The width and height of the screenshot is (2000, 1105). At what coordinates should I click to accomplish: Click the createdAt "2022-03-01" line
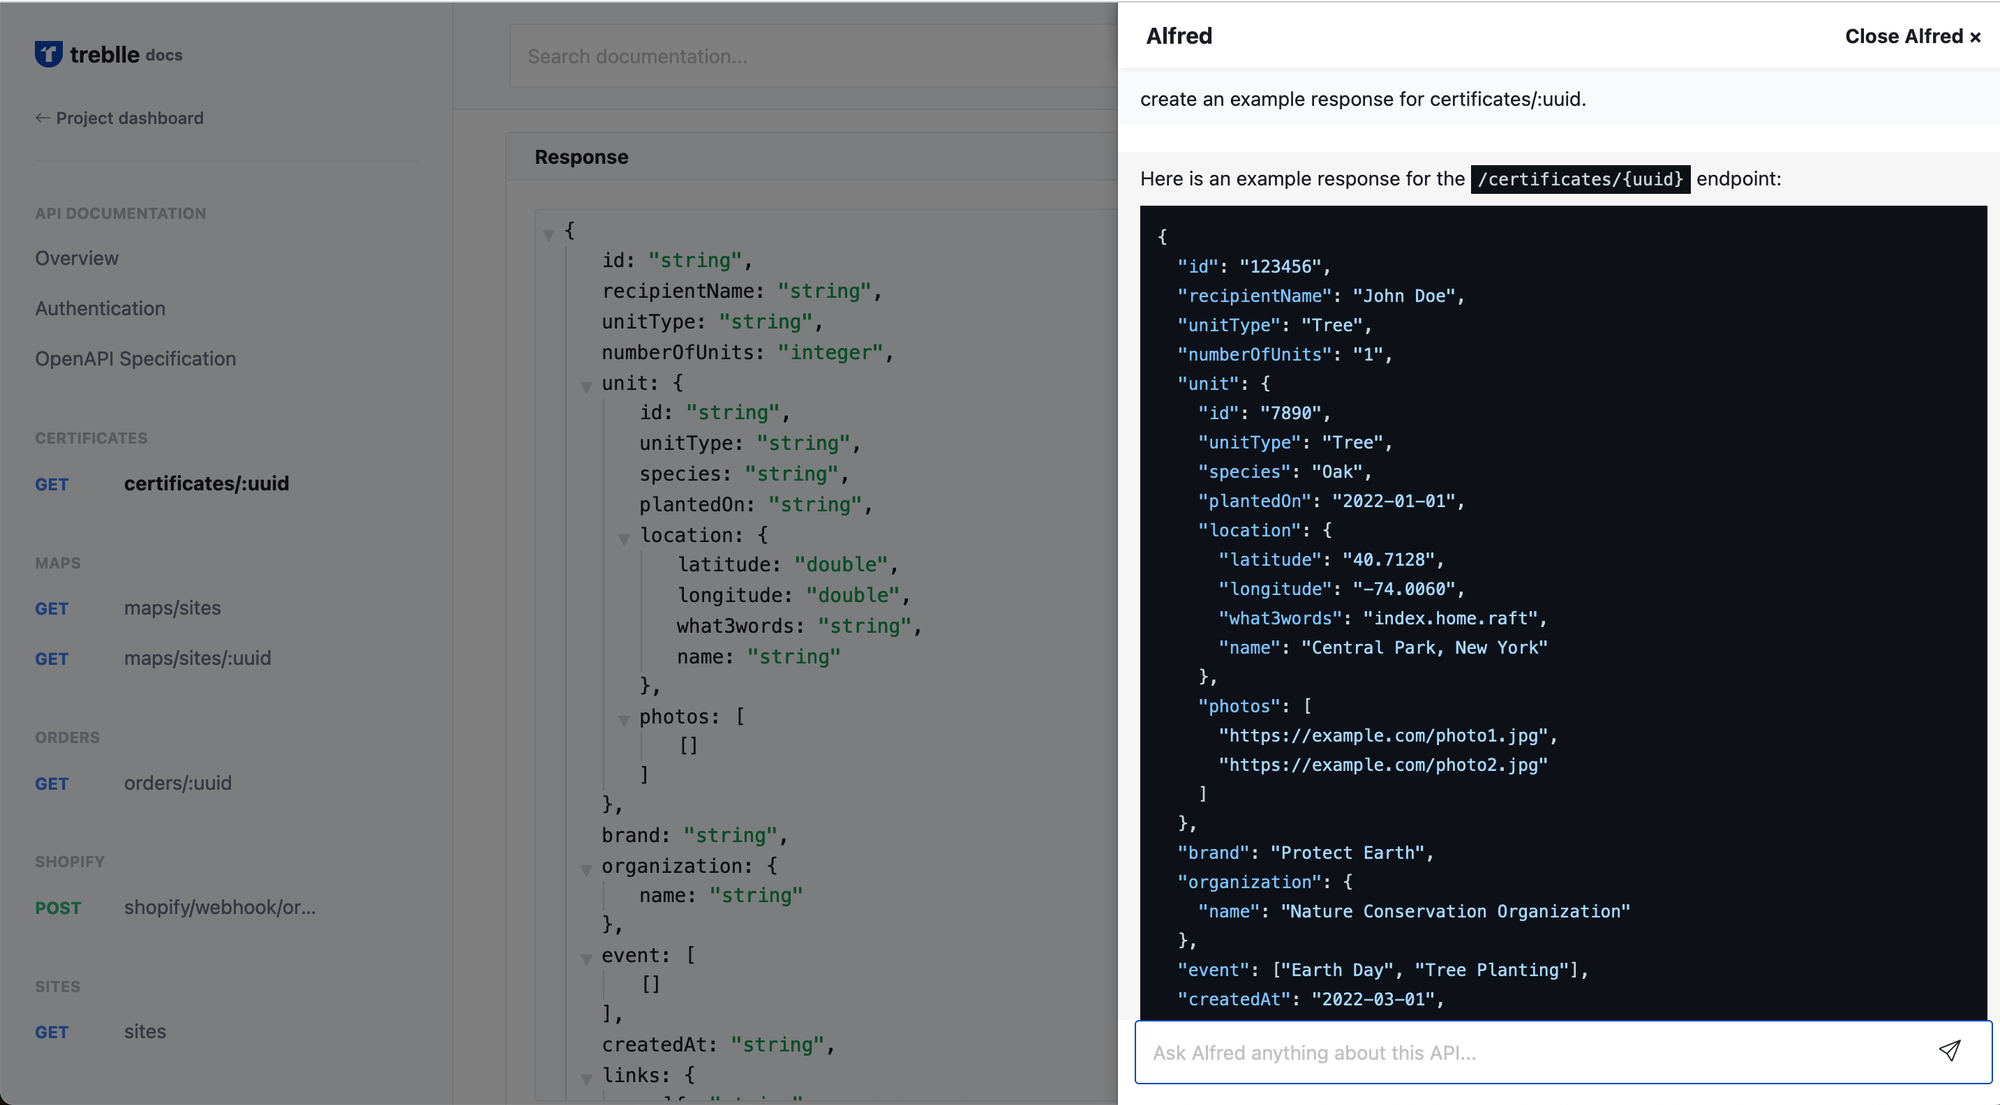coord(1310,1000)
